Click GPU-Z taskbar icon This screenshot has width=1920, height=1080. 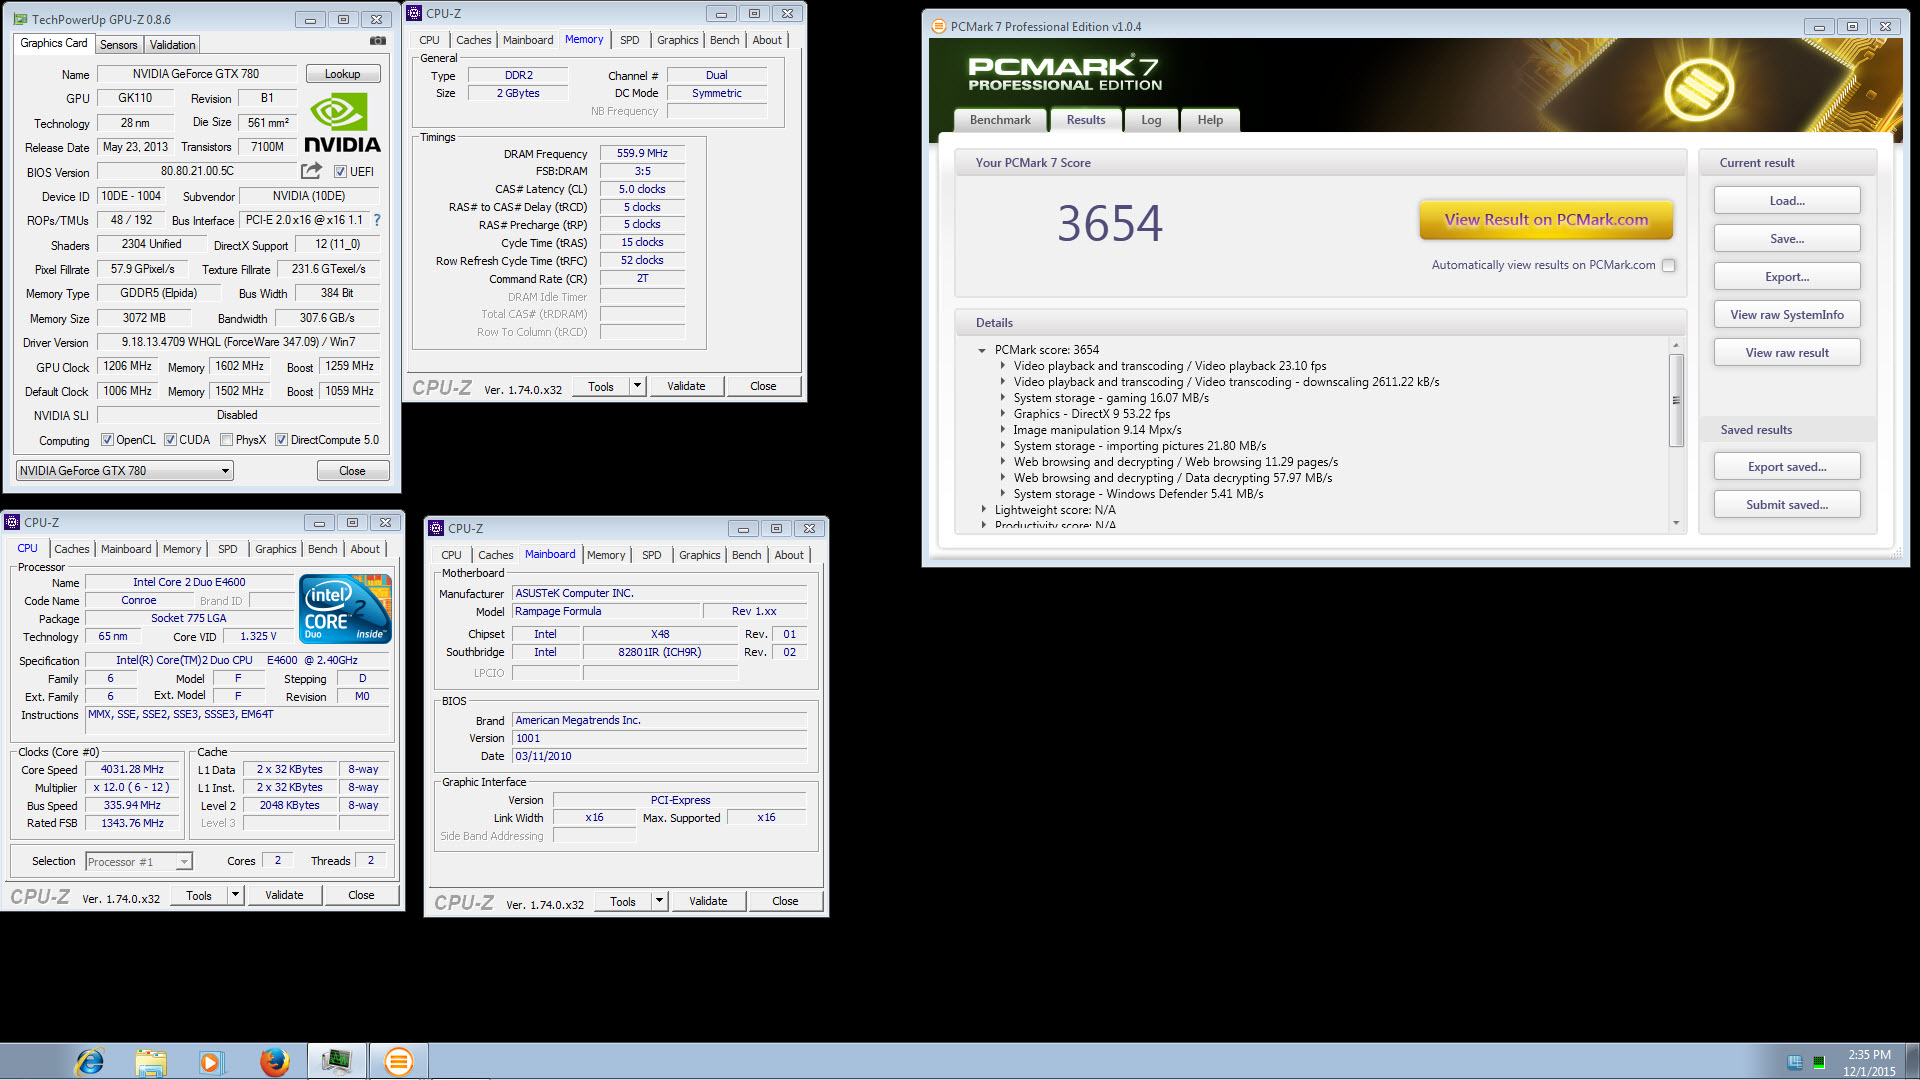click(336, 1061)
